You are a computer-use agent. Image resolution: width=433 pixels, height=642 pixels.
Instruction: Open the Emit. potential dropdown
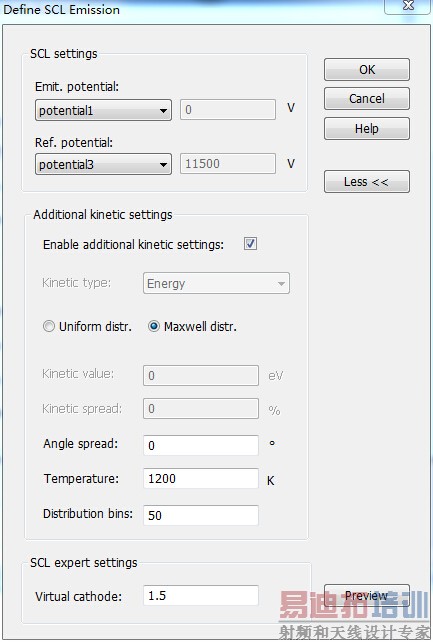point(103,110)
